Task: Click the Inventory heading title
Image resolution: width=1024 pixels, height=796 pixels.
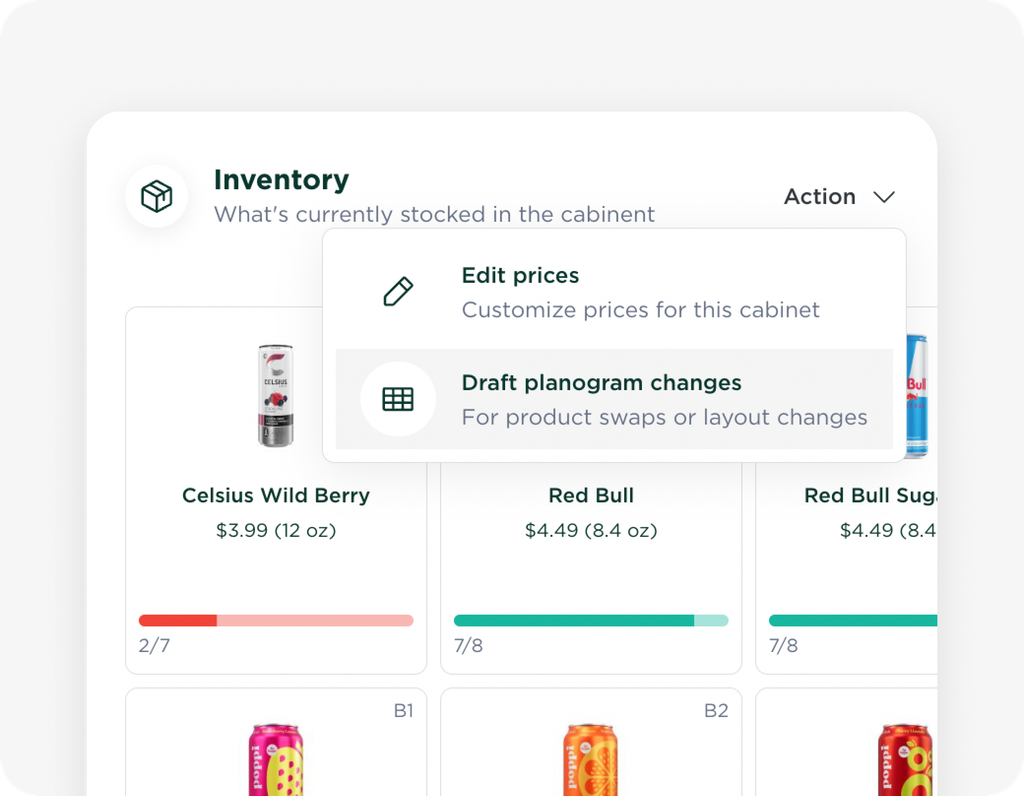Action: 281,180
